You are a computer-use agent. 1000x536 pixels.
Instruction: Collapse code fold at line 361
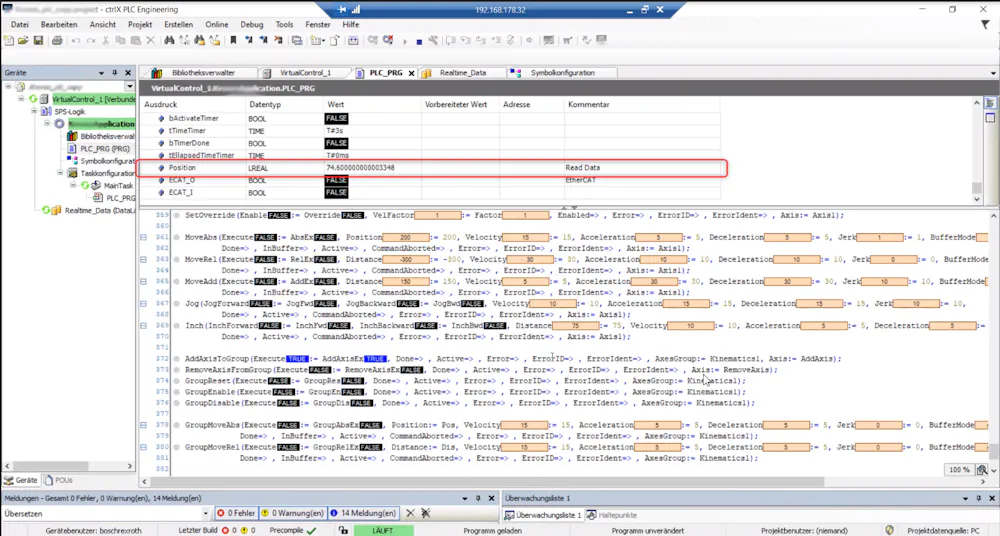tap(143, 237)
